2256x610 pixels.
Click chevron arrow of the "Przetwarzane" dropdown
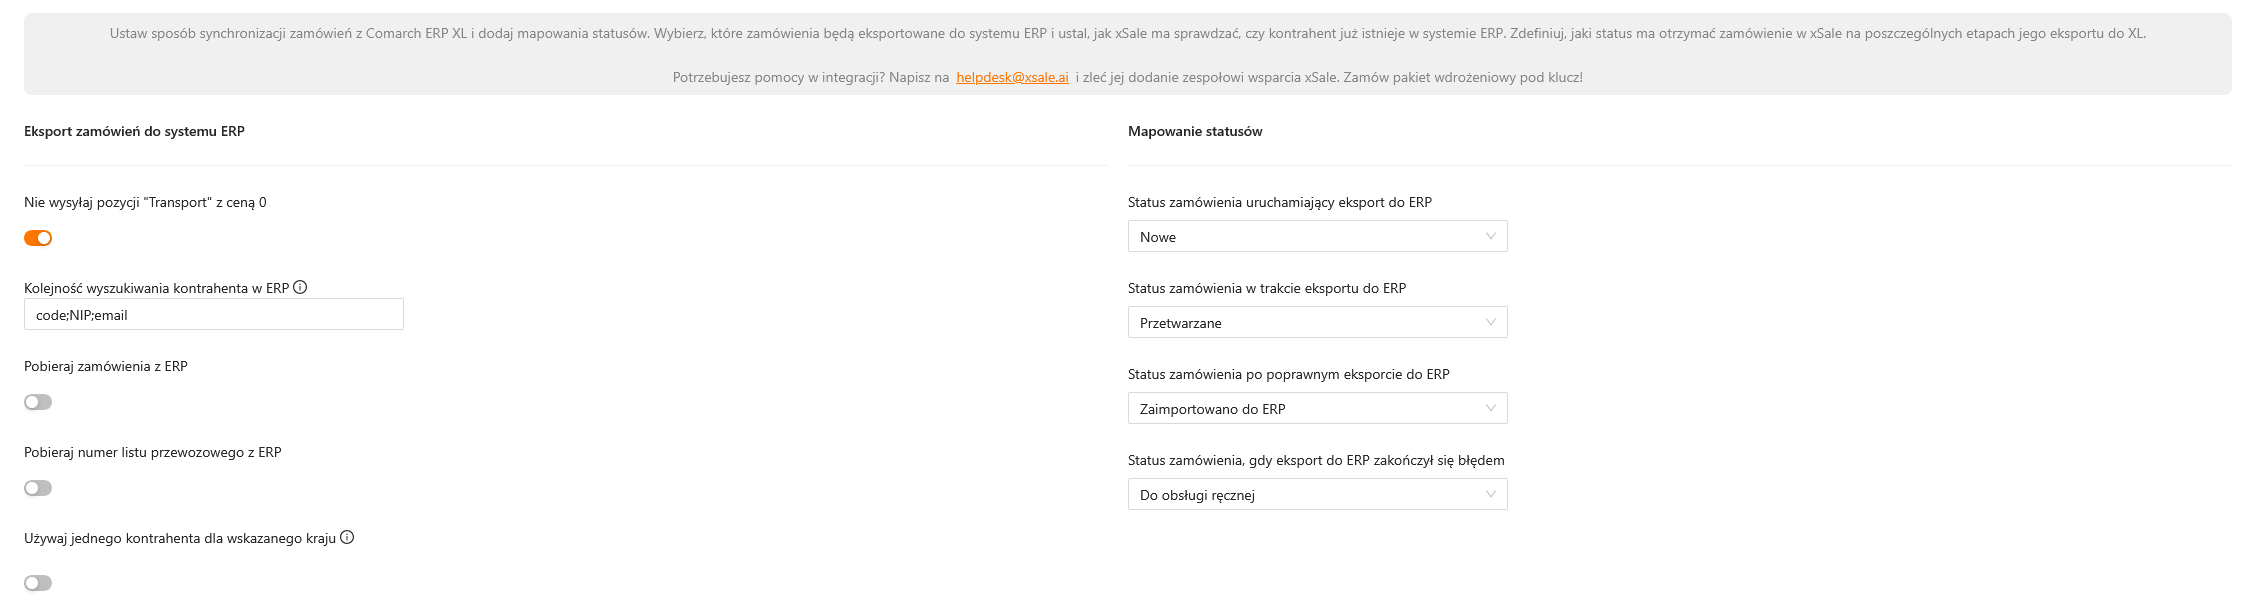click(x=1490, y=323)
